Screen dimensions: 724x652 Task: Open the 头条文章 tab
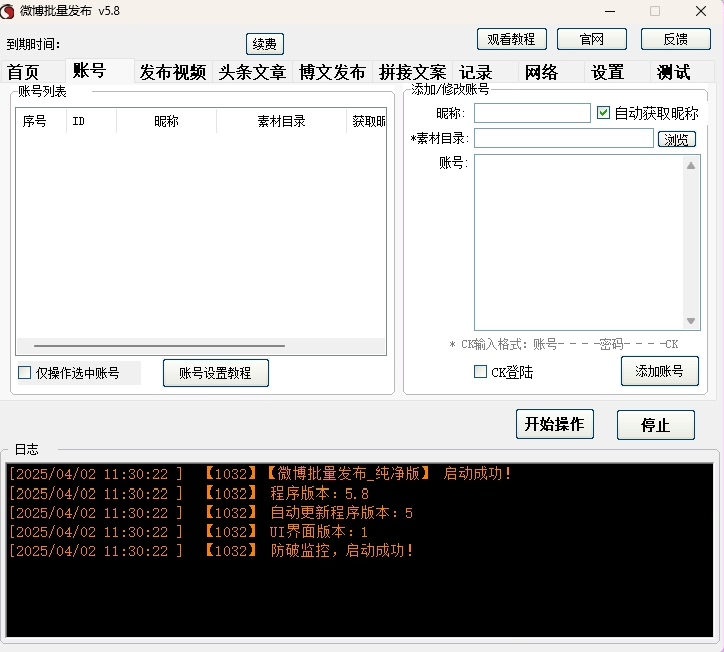pos(252,72)
